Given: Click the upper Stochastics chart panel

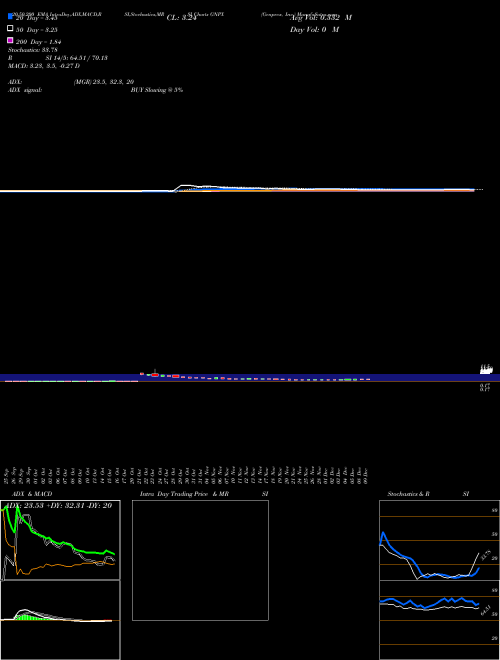Looking at the screenshot, I should (x=439, y=540).
